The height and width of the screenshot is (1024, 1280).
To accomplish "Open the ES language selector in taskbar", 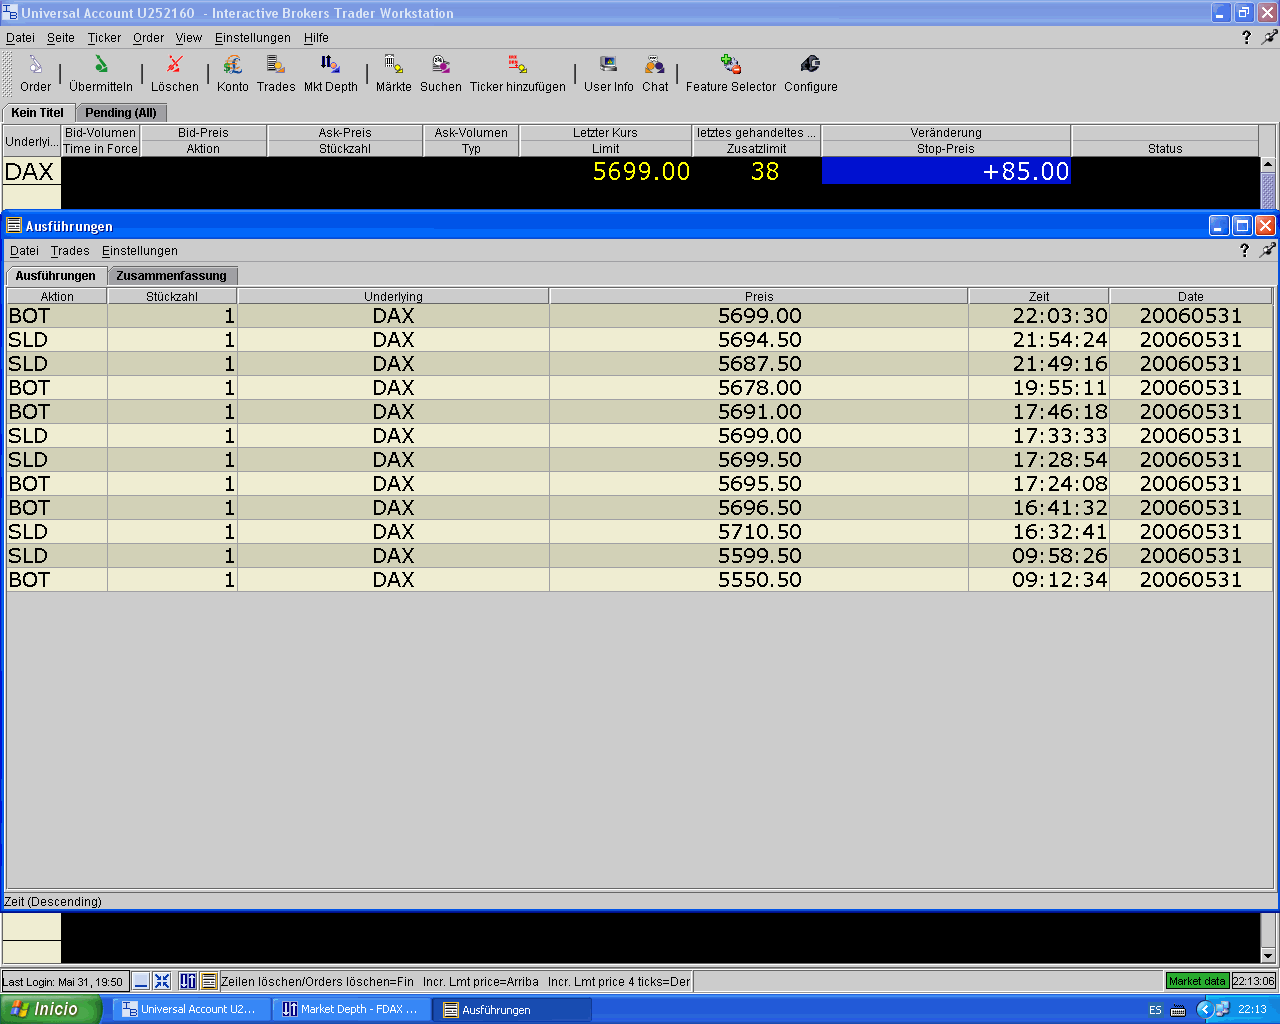I will click(1155, 1010).
